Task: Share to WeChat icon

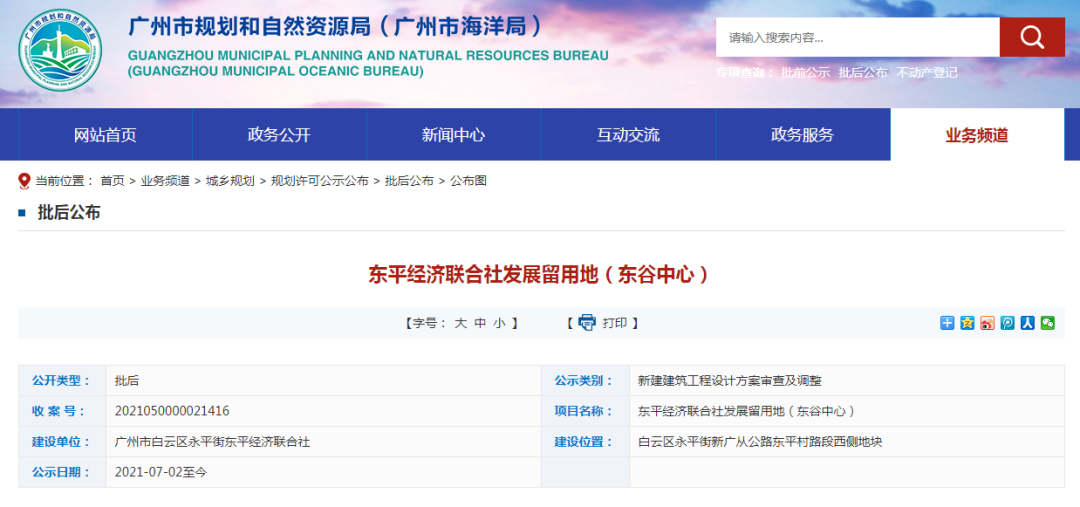Action: coord(1048,322)
